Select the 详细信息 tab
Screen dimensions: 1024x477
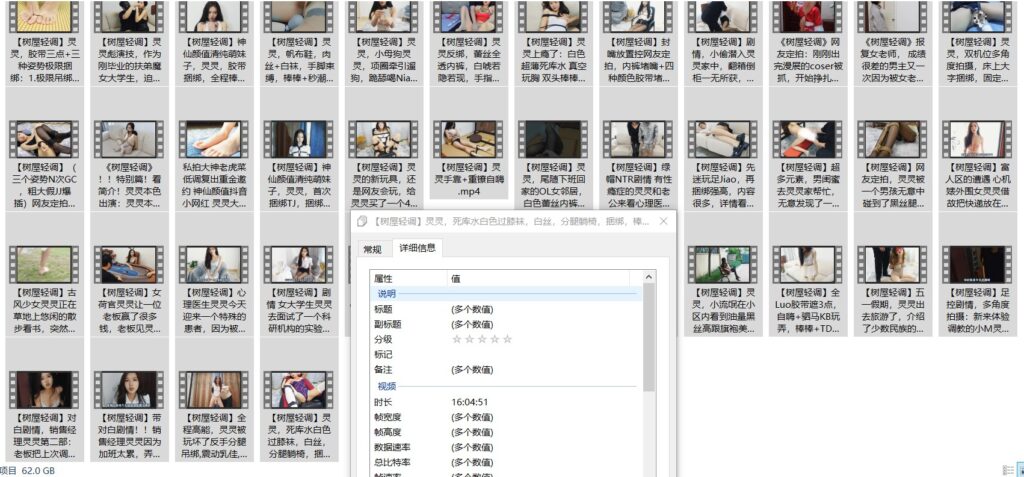[417, 248]
